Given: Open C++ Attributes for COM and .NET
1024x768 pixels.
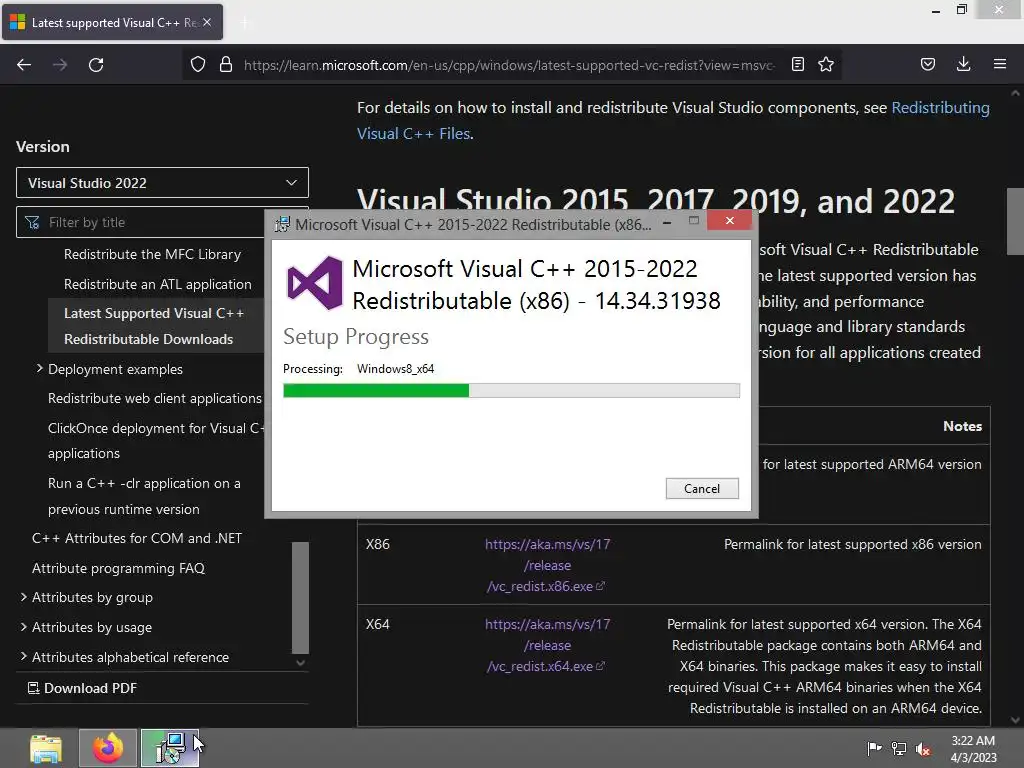Looking at the screenshot, I should click(136, 538).
